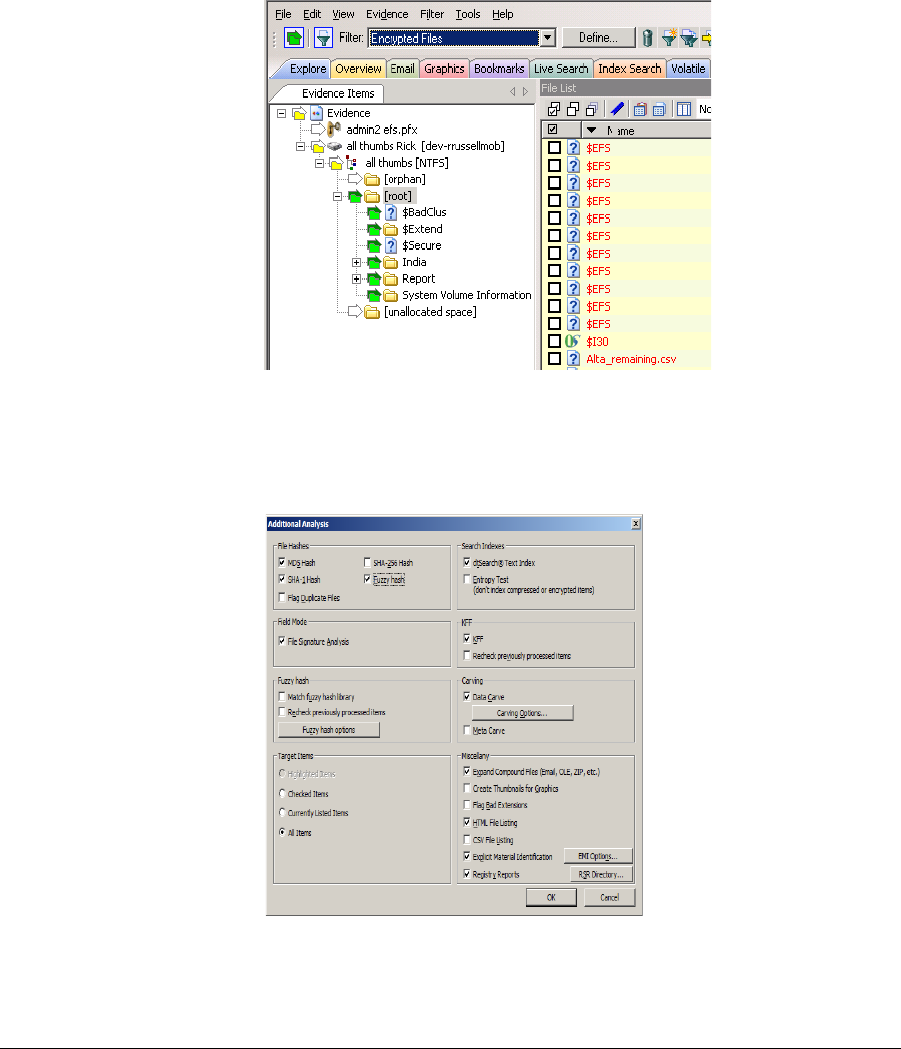Click the green QuickPick arrow beside India folder
The image size is (901, 1049).
click(x=374, y=262)
